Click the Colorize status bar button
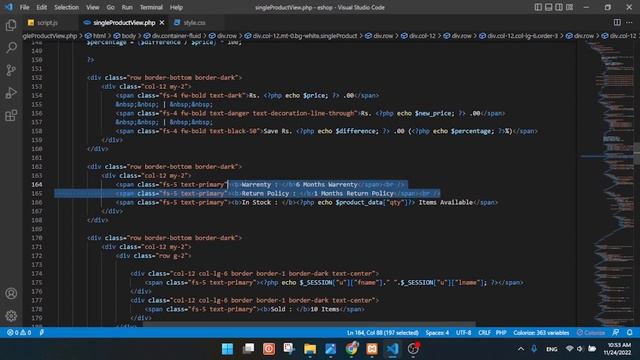Image resolution: width=640 pixels, height=360 pixels. pos(591,333)
